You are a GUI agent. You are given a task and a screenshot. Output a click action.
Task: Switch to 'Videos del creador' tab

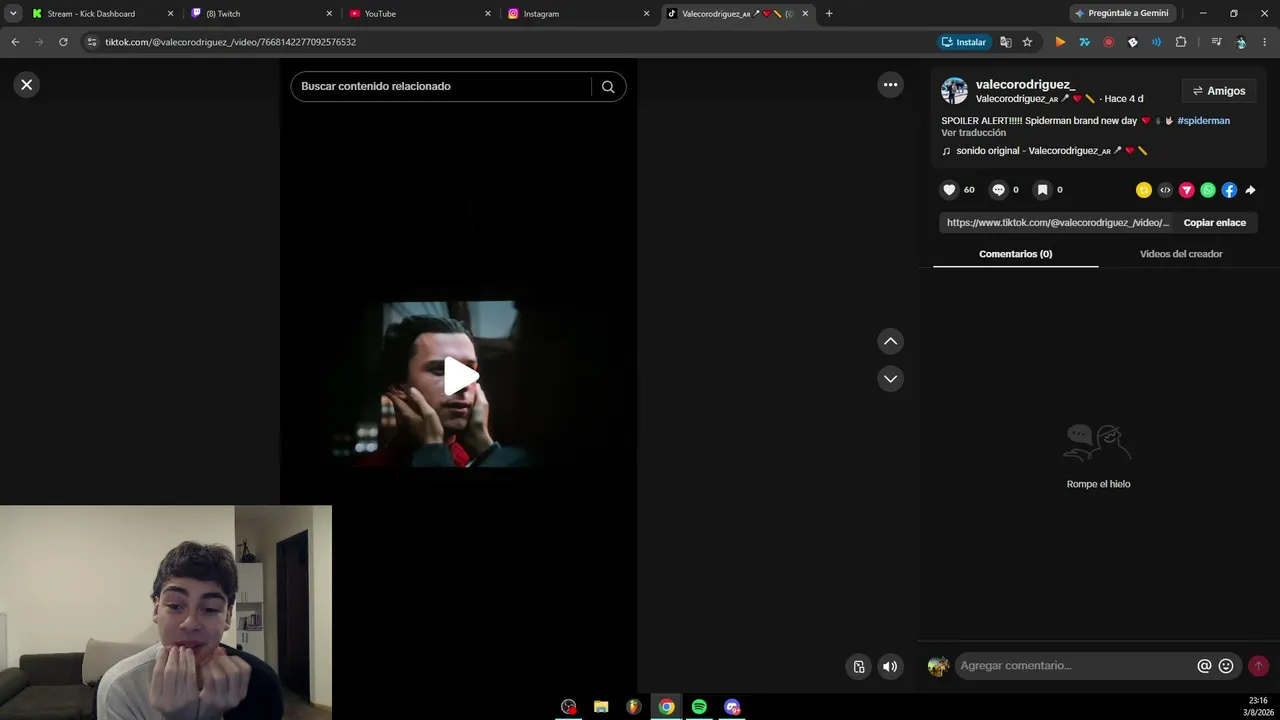point(1181,254)
